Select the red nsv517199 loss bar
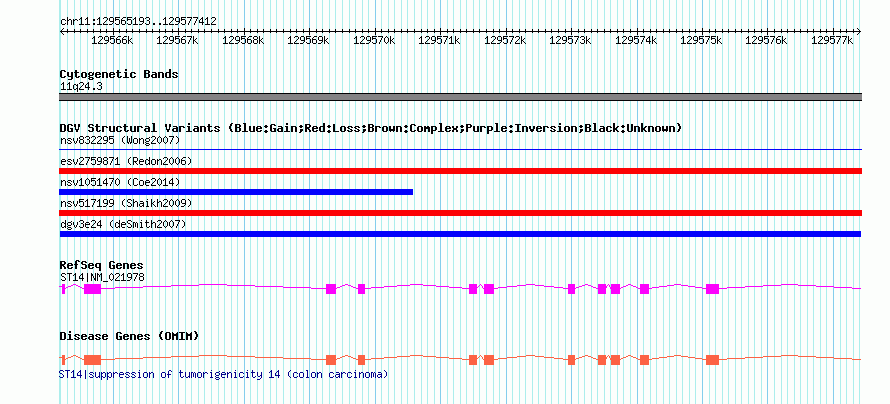This screenshot has width=890, height=404. pyautogui.click(x=460, y=213)
